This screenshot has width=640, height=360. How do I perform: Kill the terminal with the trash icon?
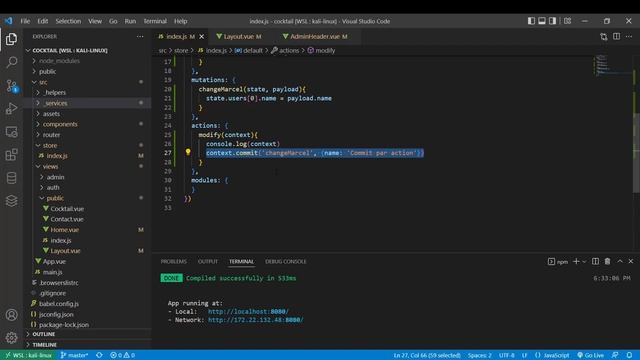tap(607, 261)
